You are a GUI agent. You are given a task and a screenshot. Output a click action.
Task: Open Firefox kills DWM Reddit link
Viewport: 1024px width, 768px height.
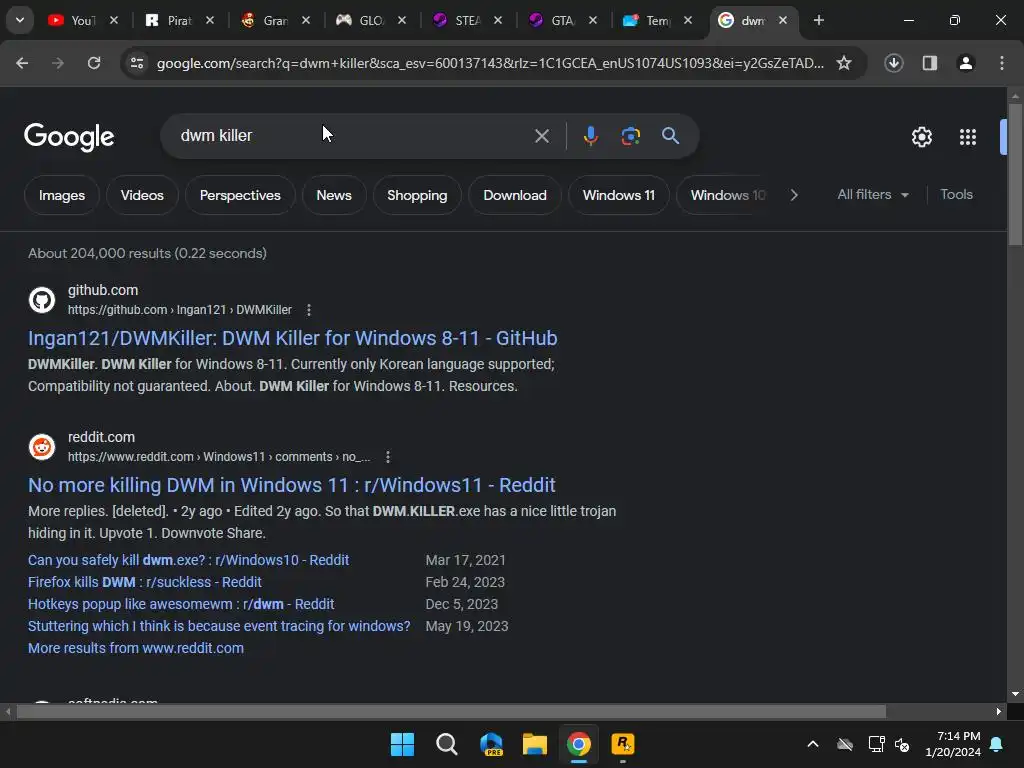145,583
